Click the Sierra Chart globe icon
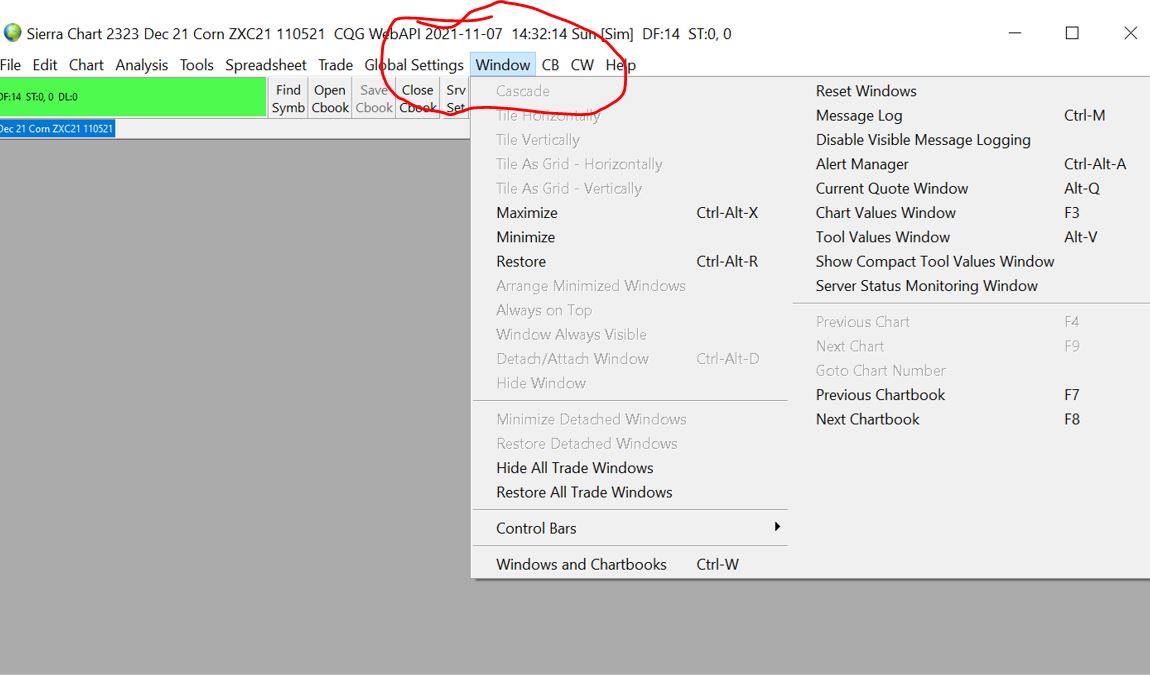 click(12, 33)
